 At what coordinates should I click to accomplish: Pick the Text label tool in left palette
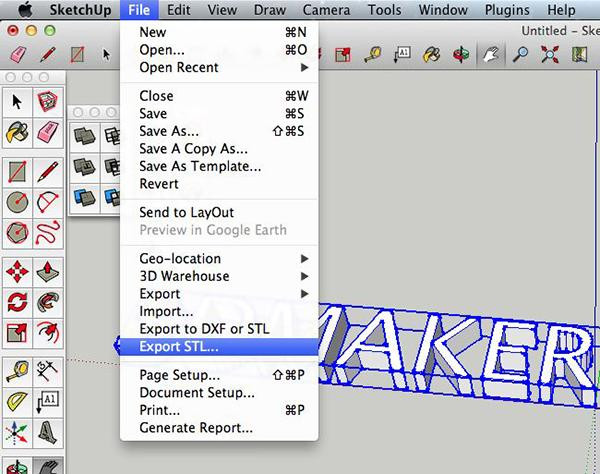tap(48, 402)
